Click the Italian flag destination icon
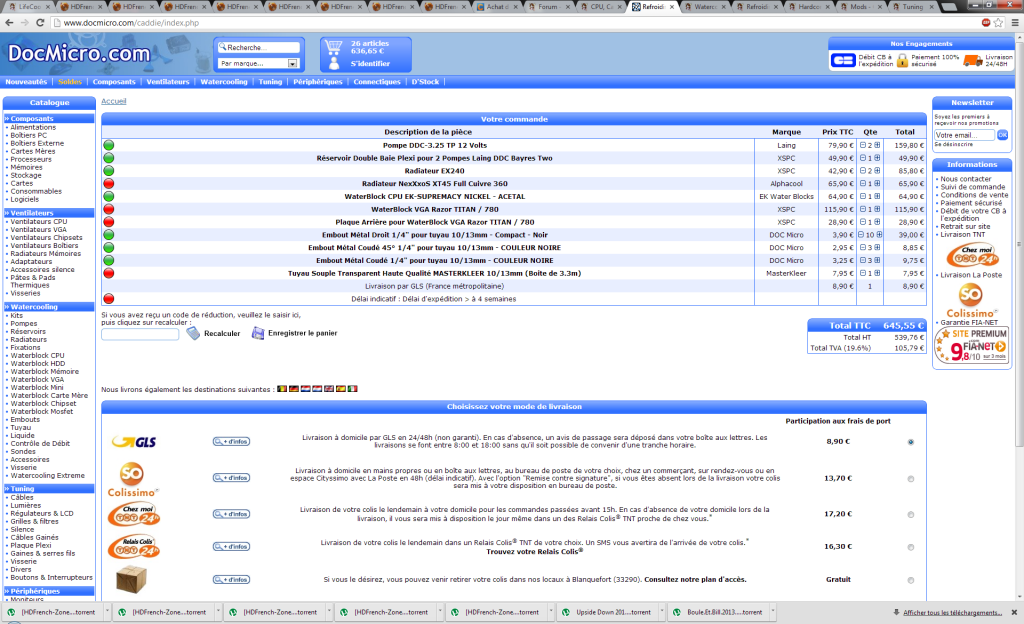Image resolution: width=1024 pixels, height=624 pixels. pos(353,389)
